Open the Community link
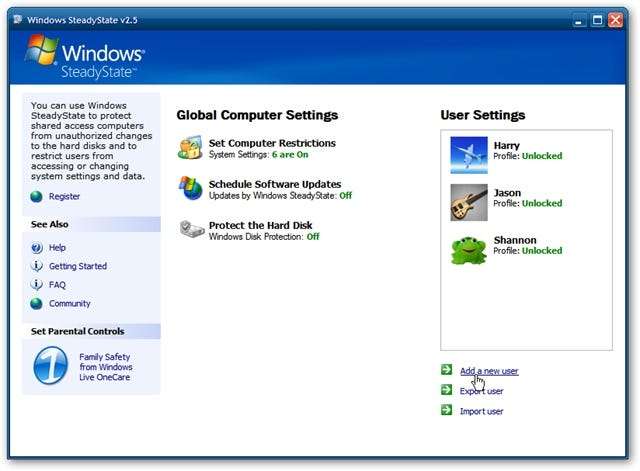This screenshot has height=471, width=640. (70, 304)
